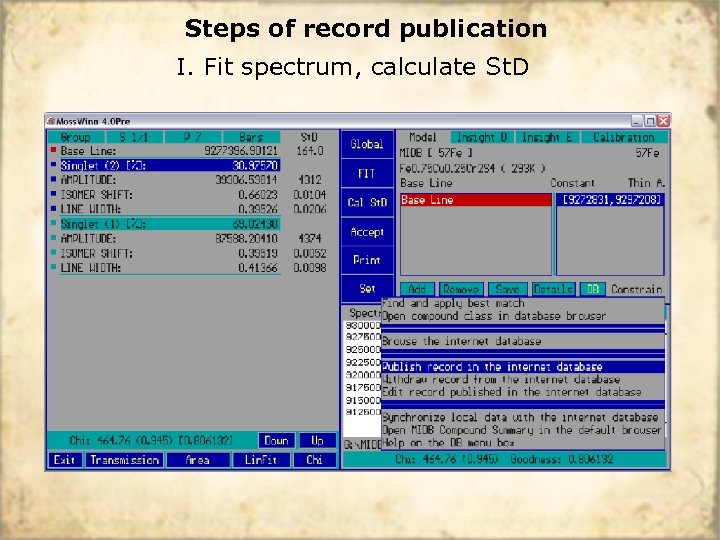Click the Bars header button
The image size is (720, 540).
pos(251,137)
